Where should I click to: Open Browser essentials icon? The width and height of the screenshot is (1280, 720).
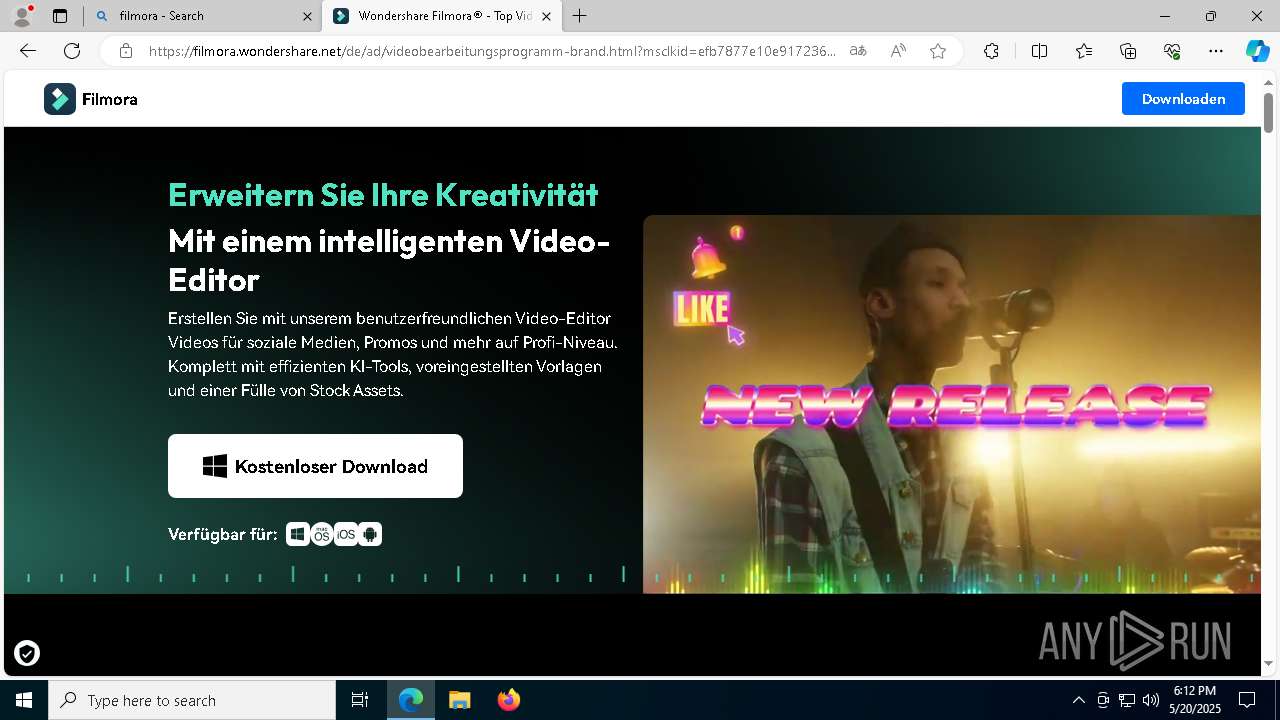coord(1173,51)
